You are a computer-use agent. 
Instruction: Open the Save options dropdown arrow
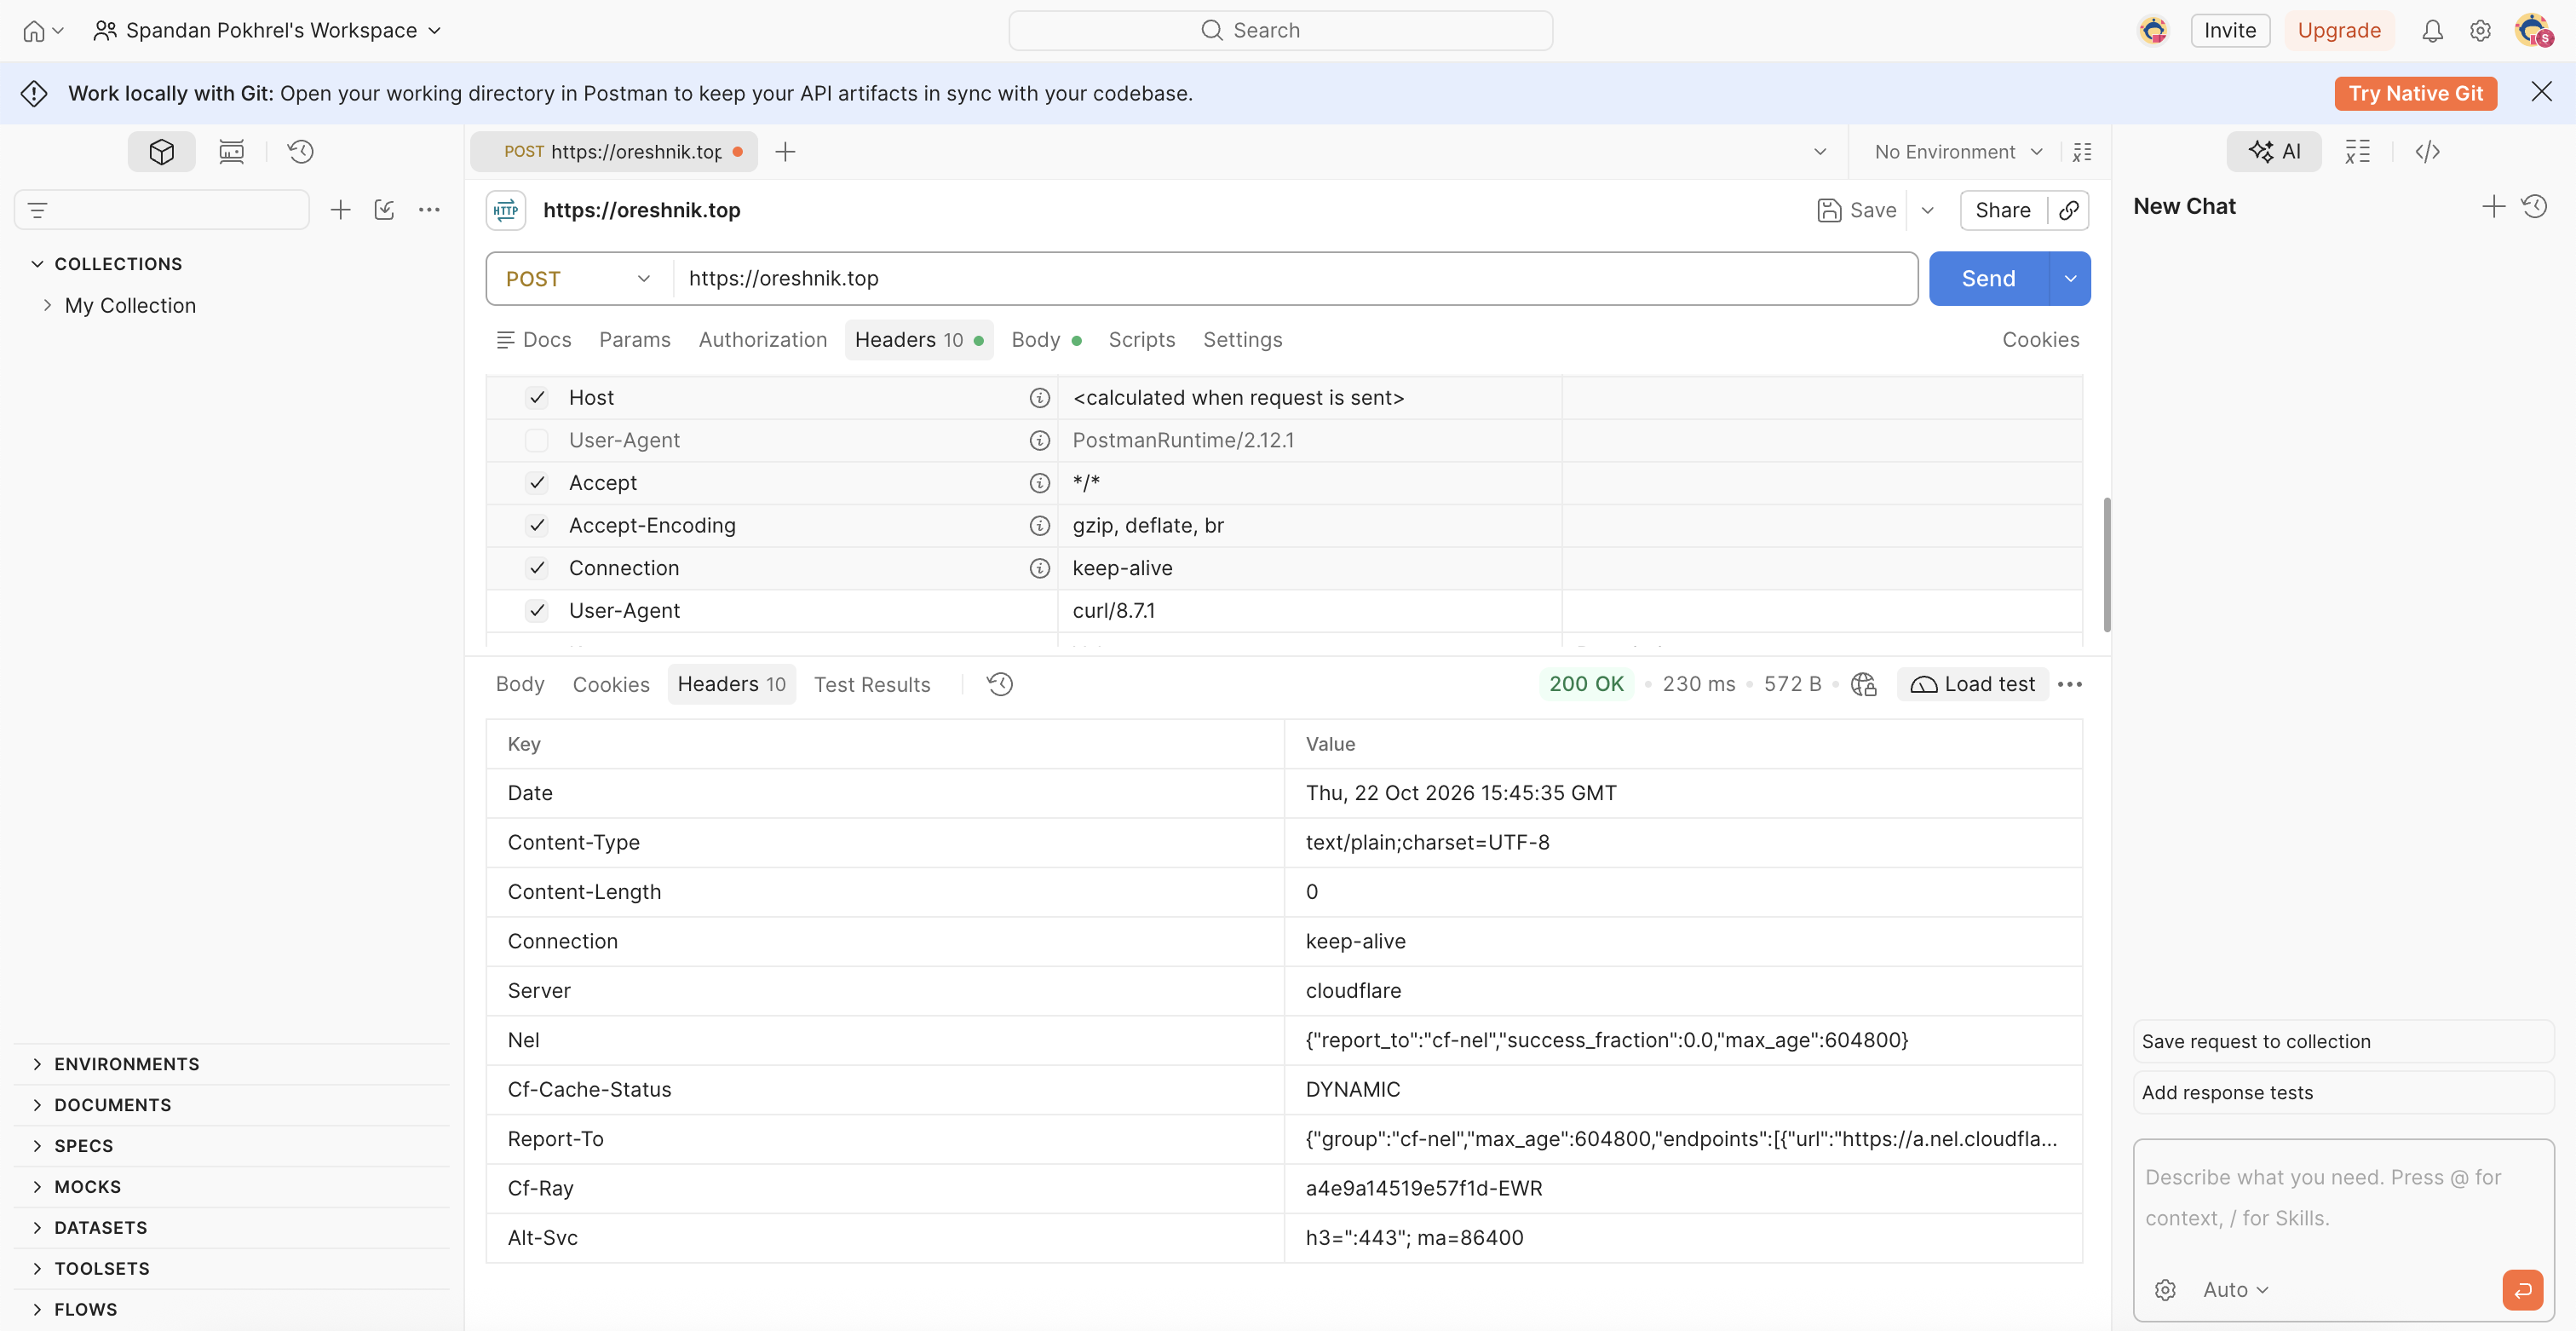click(1927, 210)
